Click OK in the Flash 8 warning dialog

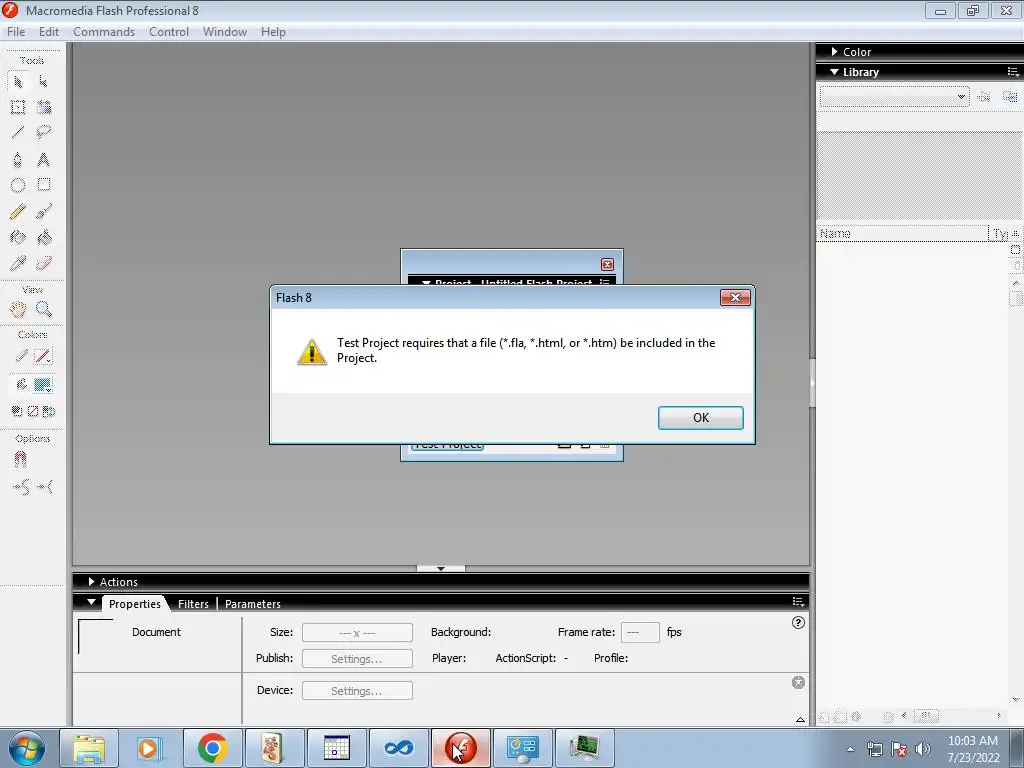[x=701, y=418]
